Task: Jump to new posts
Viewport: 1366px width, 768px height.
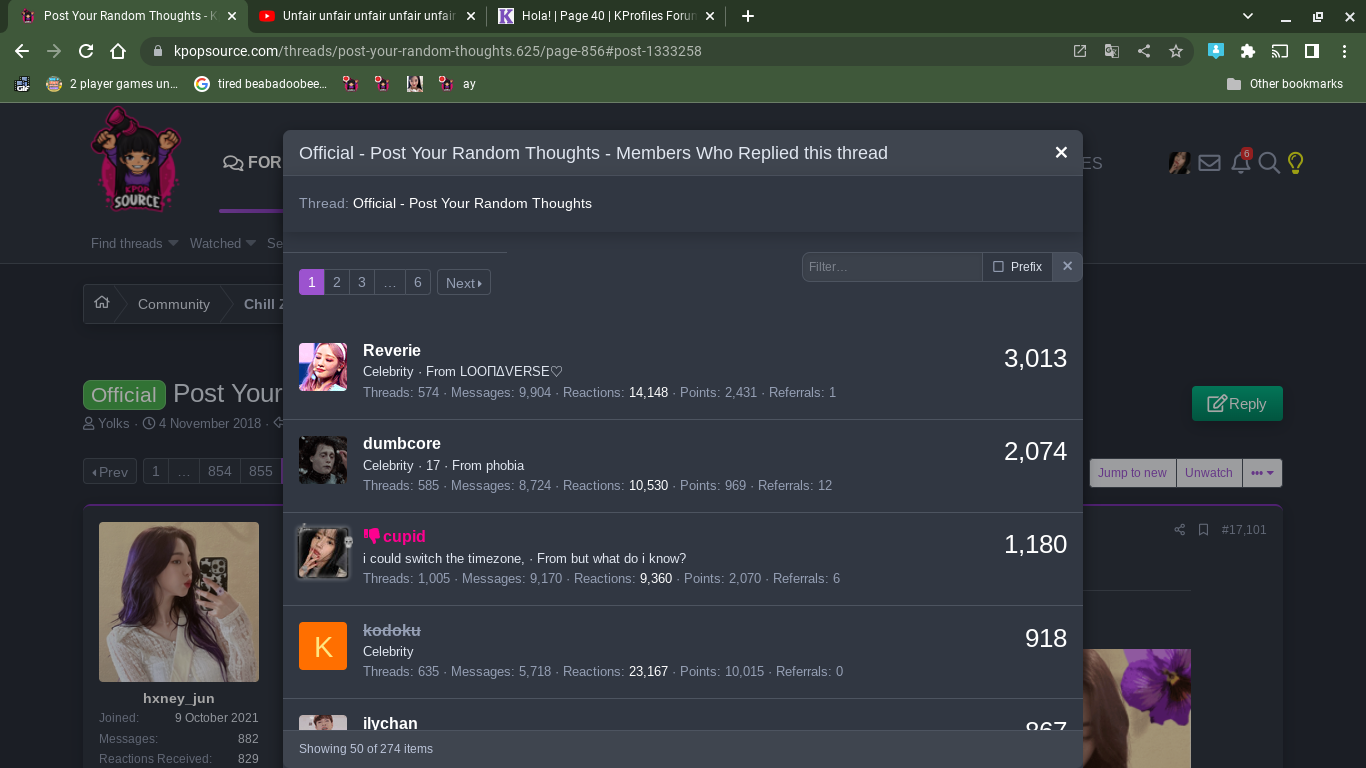Action: 1132,473
